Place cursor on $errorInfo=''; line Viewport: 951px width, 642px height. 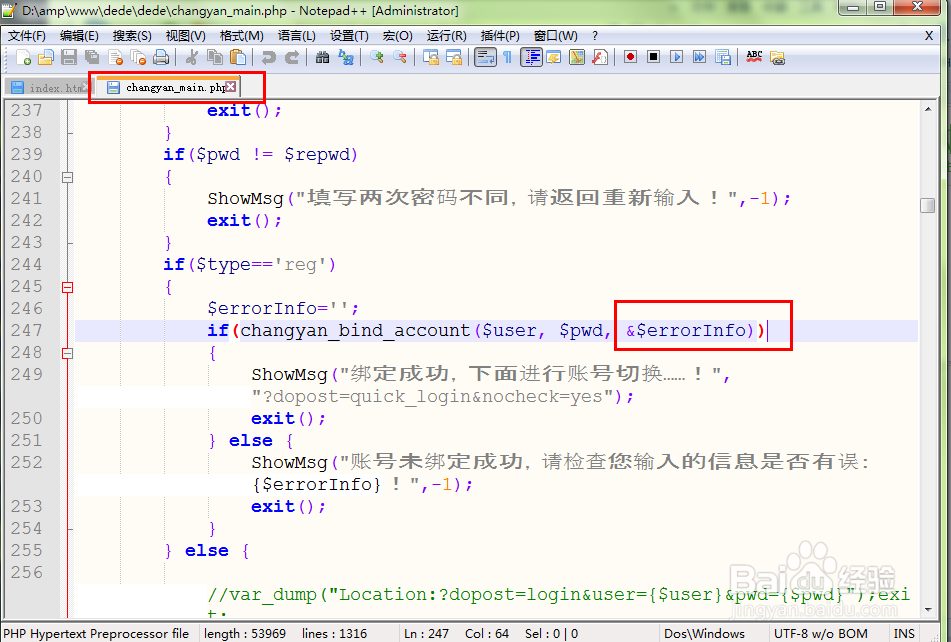283,309
